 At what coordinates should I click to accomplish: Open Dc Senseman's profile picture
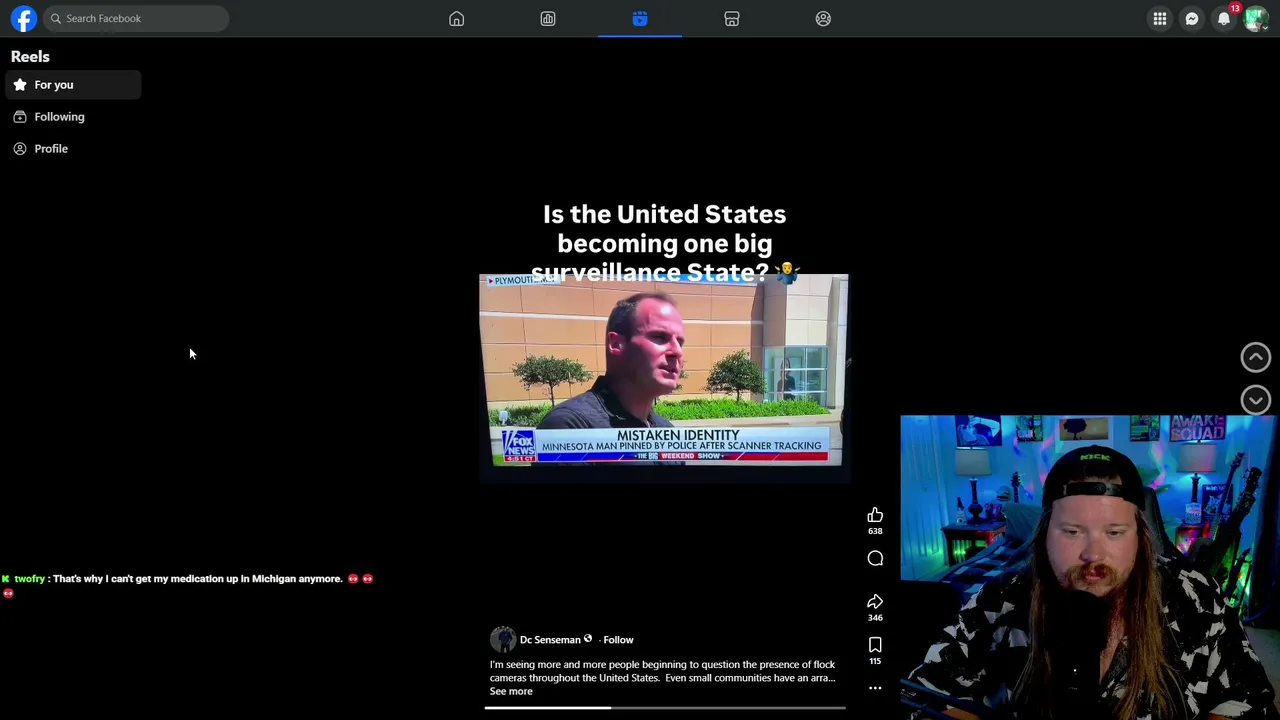pyautogui.click(x=503, y=640)
